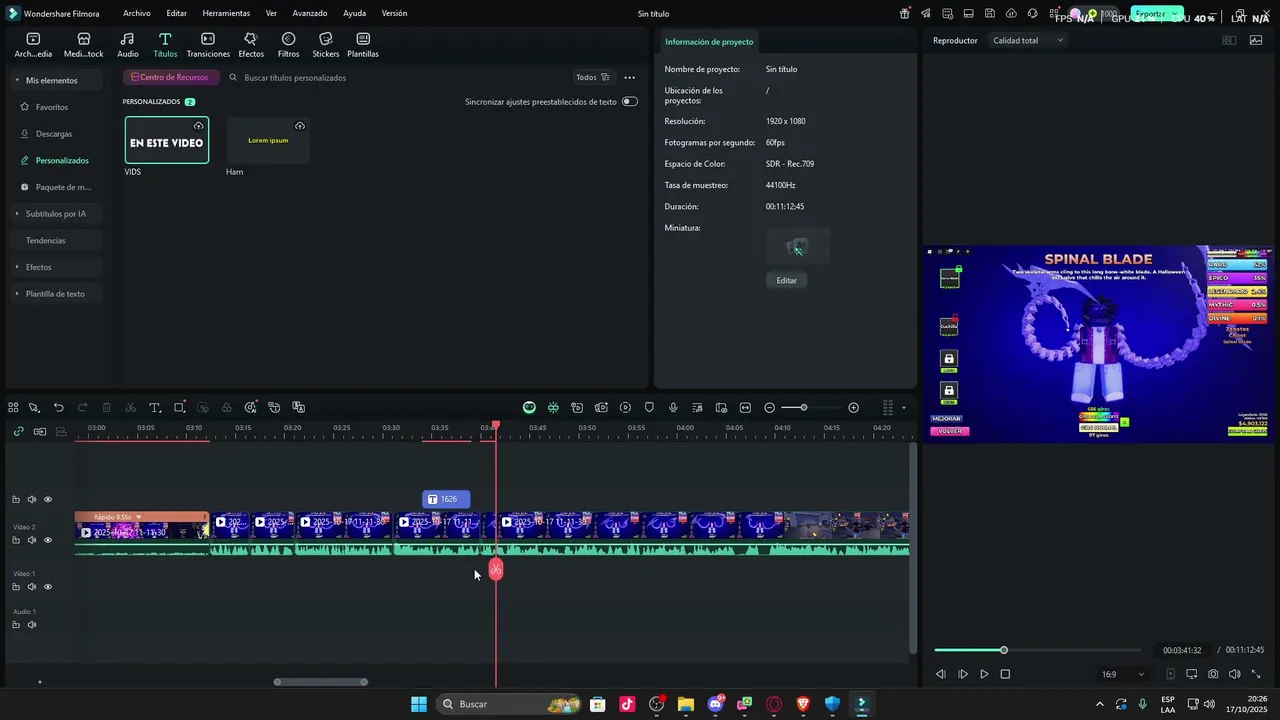Open the three-dot more options menu
1280x720 pixels.
coord(629,77)
